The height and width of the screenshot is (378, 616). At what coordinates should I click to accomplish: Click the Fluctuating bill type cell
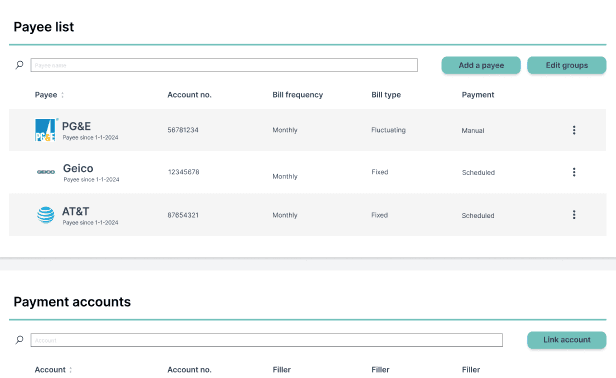click(x=389, y=130)
